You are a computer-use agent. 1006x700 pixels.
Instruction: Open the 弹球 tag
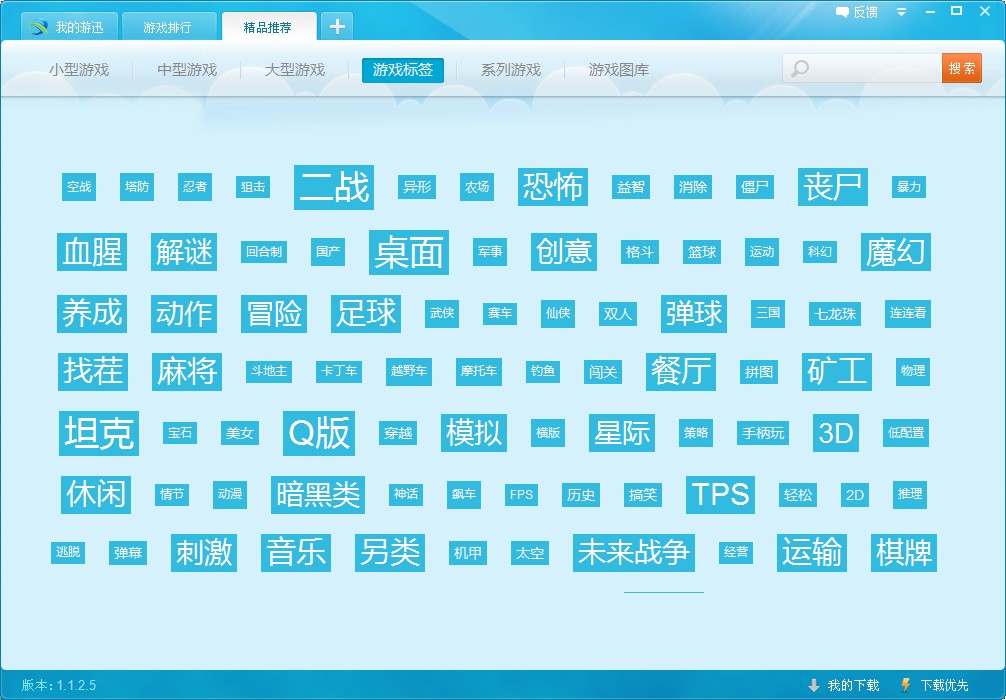[x=694, y=313]
